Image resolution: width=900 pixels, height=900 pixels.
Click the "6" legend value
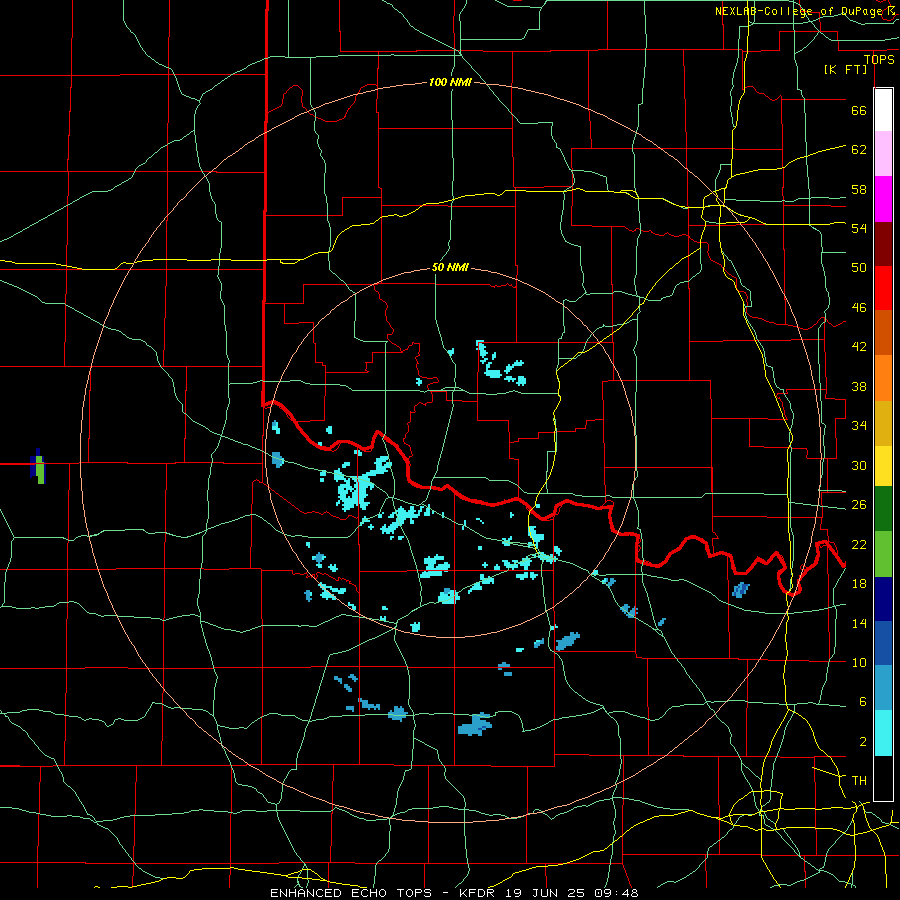[x=863, y=701]
